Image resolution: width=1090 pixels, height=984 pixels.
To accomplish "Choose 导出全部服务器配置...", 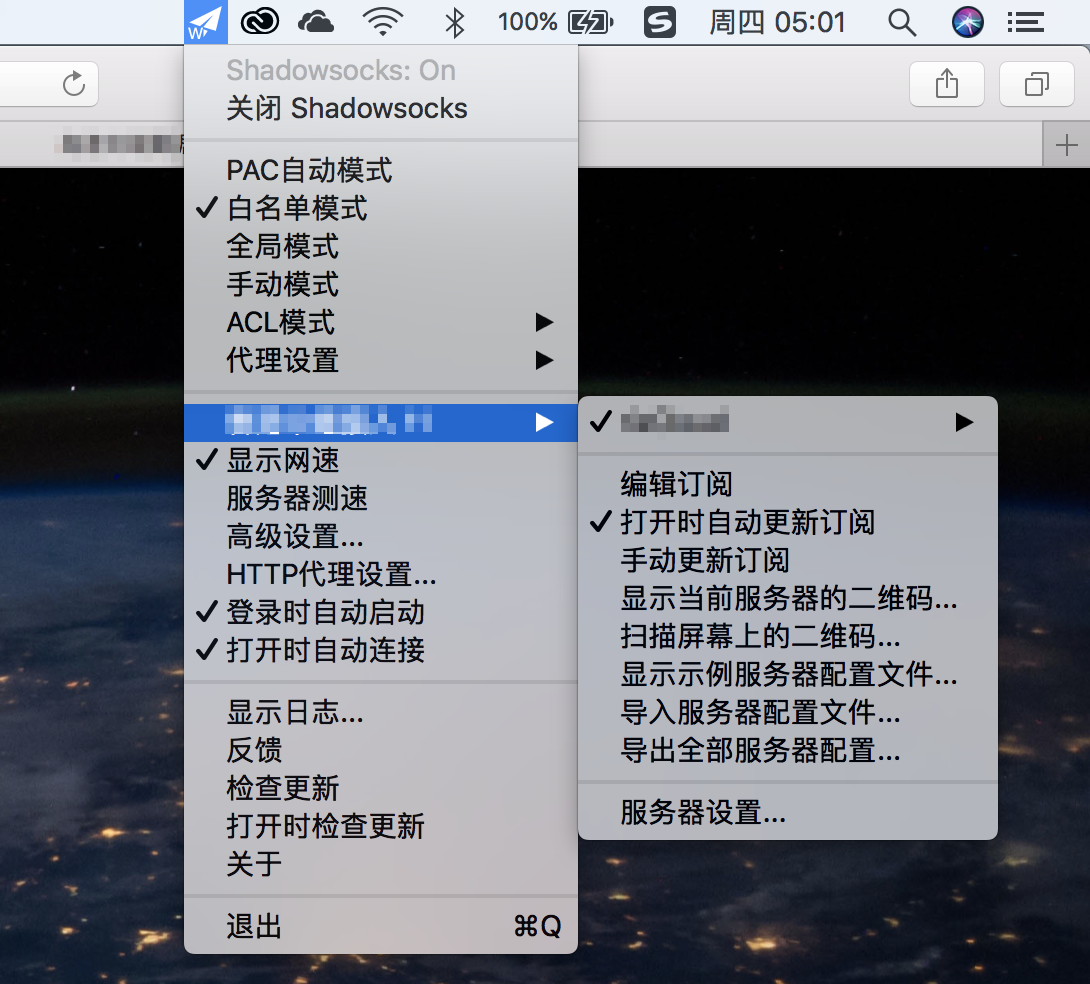I will point(788,751).
